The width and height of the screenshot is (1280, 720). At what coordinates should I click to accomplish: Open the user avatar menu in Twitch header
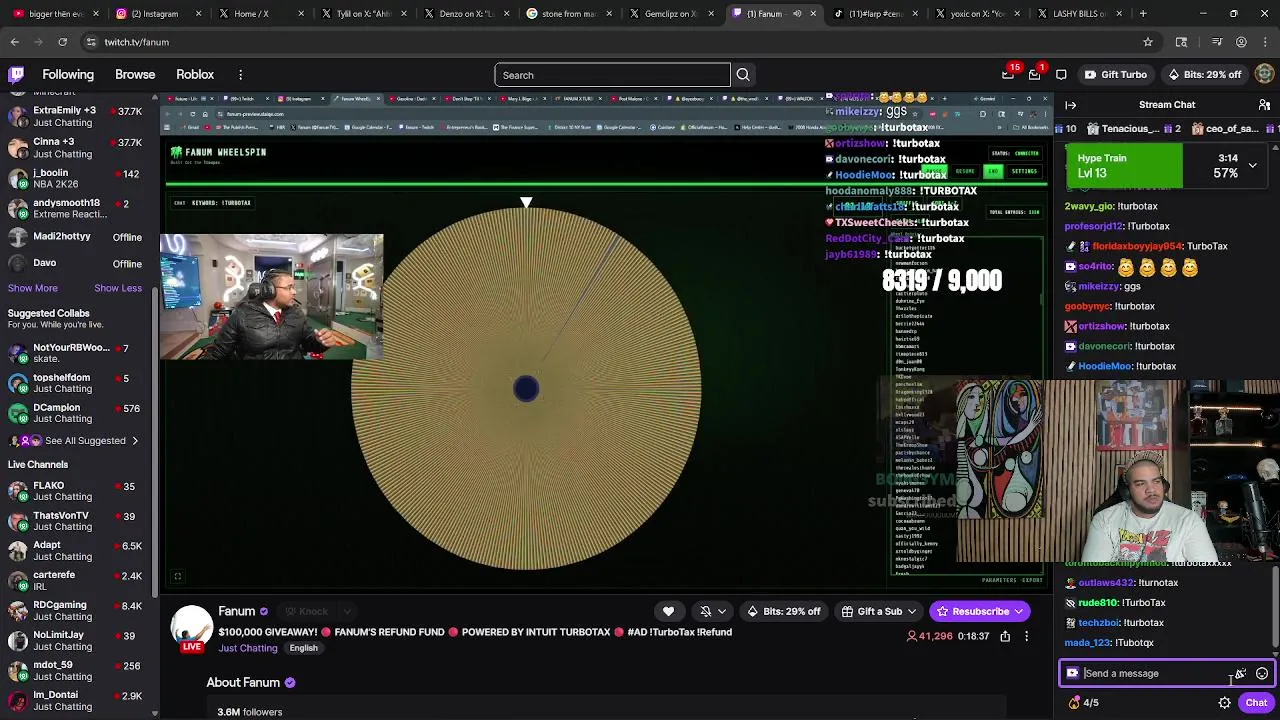(x=1265, y=75)
